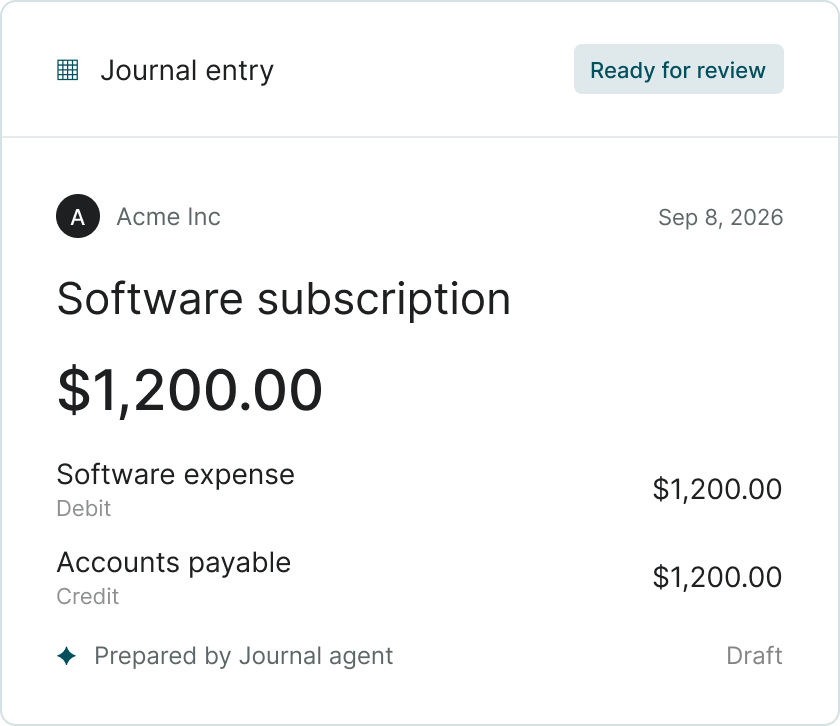Click the Software expense $1,200.00 amount

coord(717,489)
